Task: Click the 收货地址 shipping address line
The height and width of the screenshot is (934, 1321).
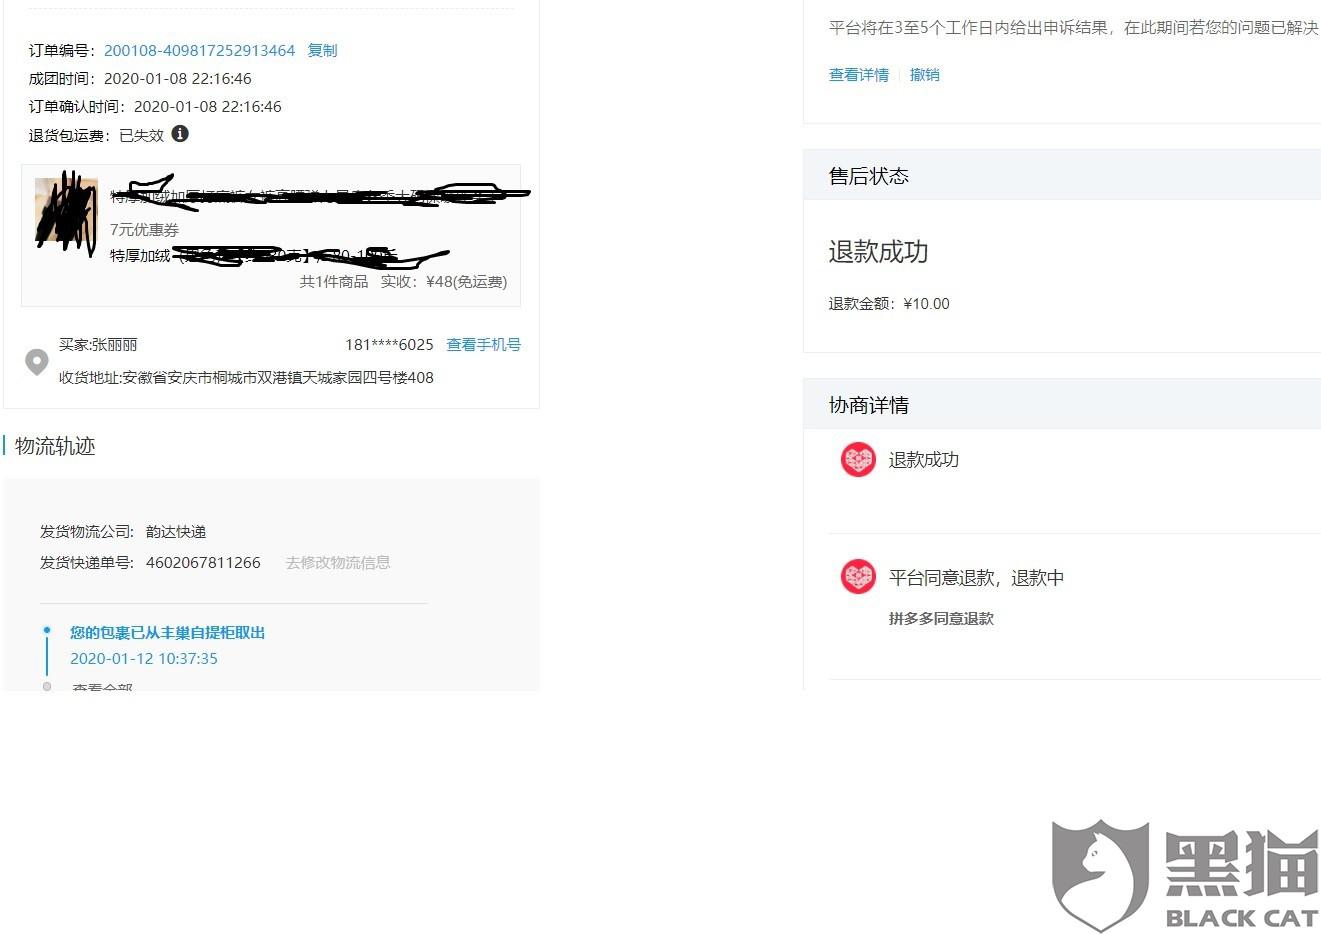Action: click(246, 378)
